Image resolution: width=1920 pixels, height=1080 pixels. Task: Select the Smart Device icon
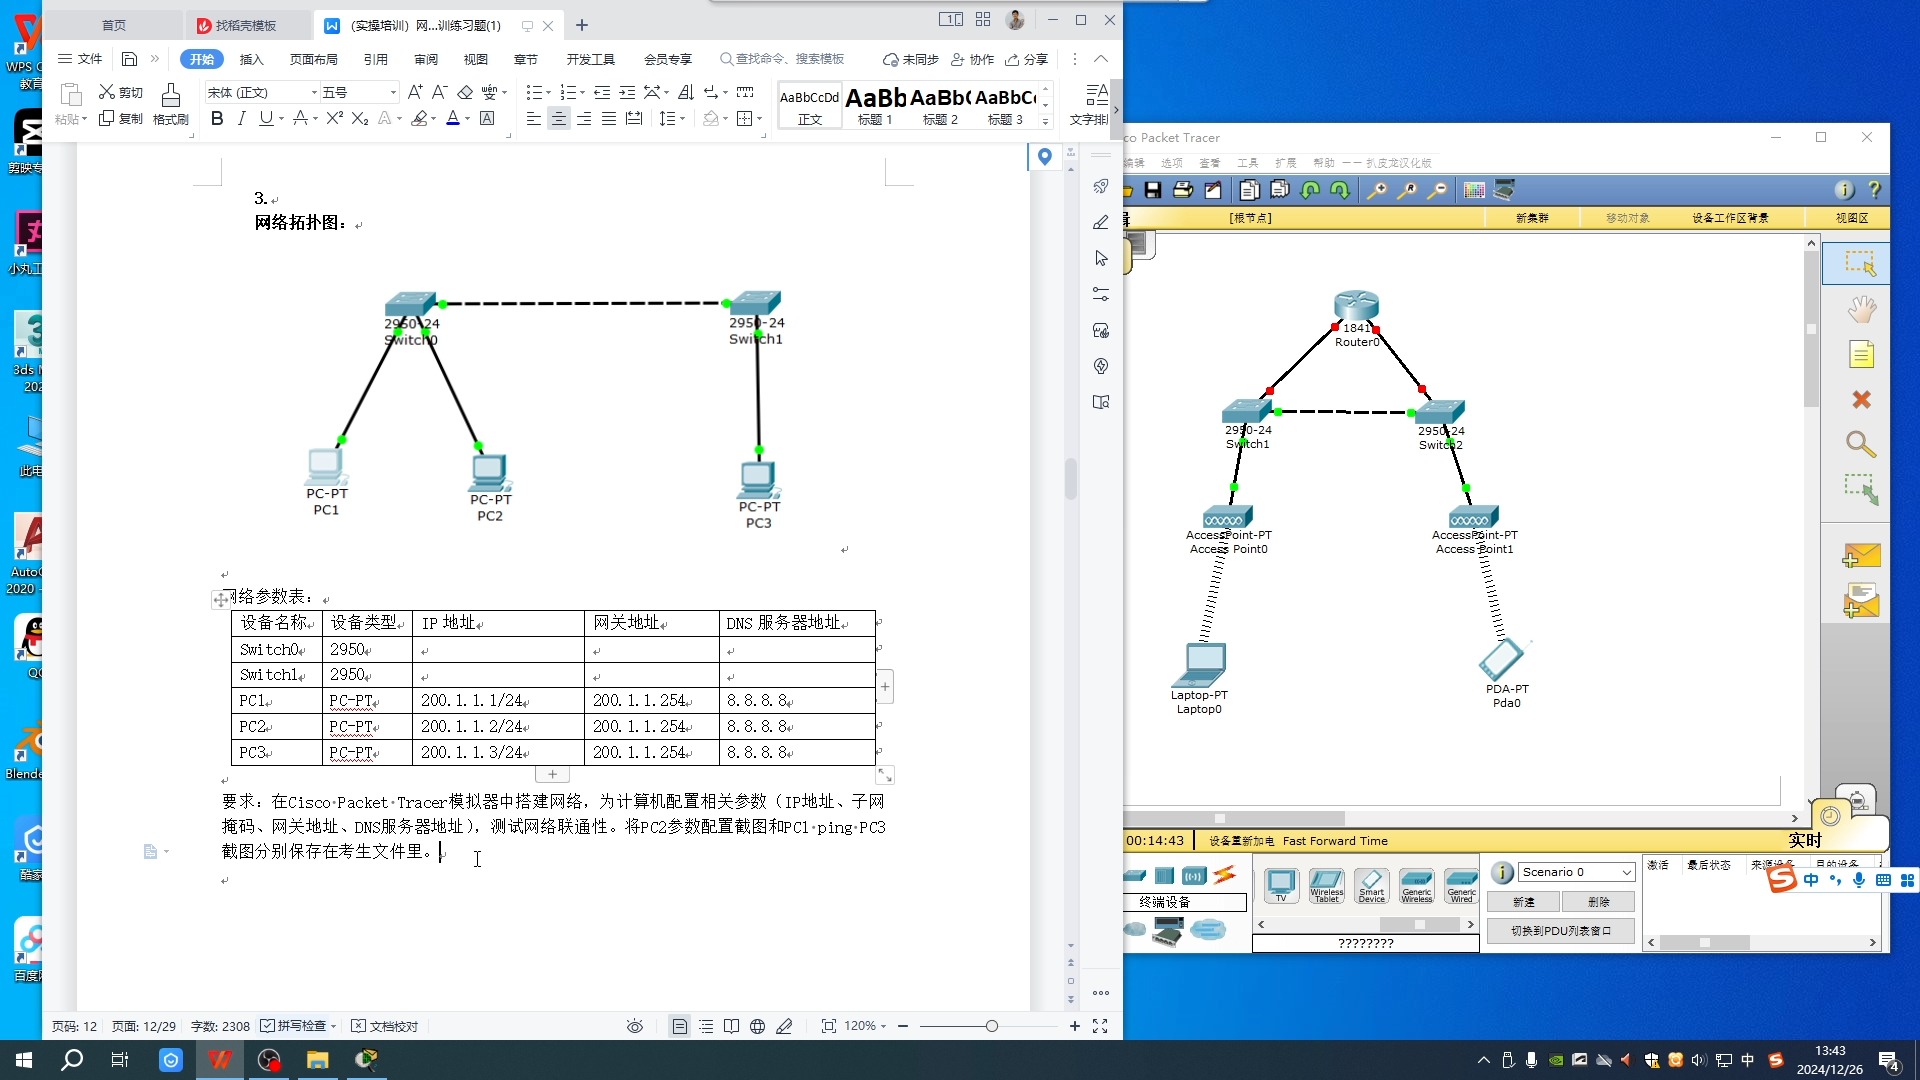click(x=1371, y=885)
